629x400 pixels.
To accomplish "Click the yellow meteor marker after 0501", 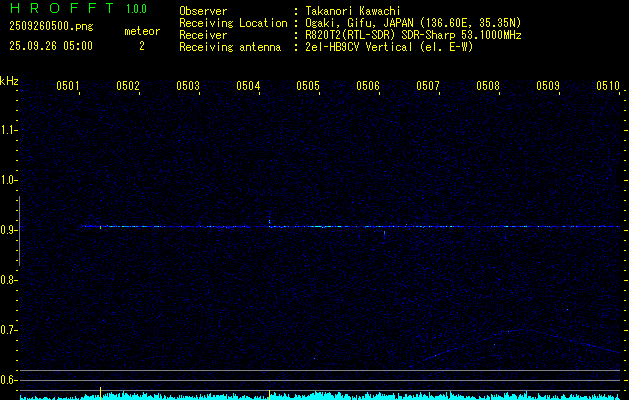I will [100, 393].
